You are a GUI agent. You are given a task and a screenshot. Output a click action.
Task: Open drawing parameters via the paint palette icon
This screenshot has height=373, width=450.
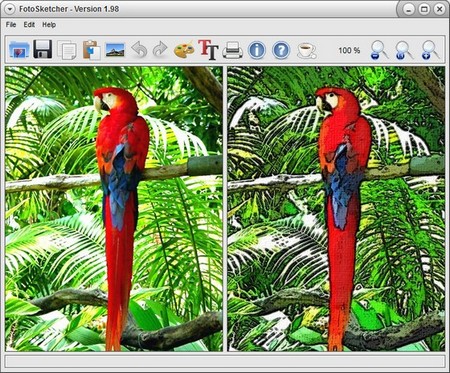click(184, 50)
